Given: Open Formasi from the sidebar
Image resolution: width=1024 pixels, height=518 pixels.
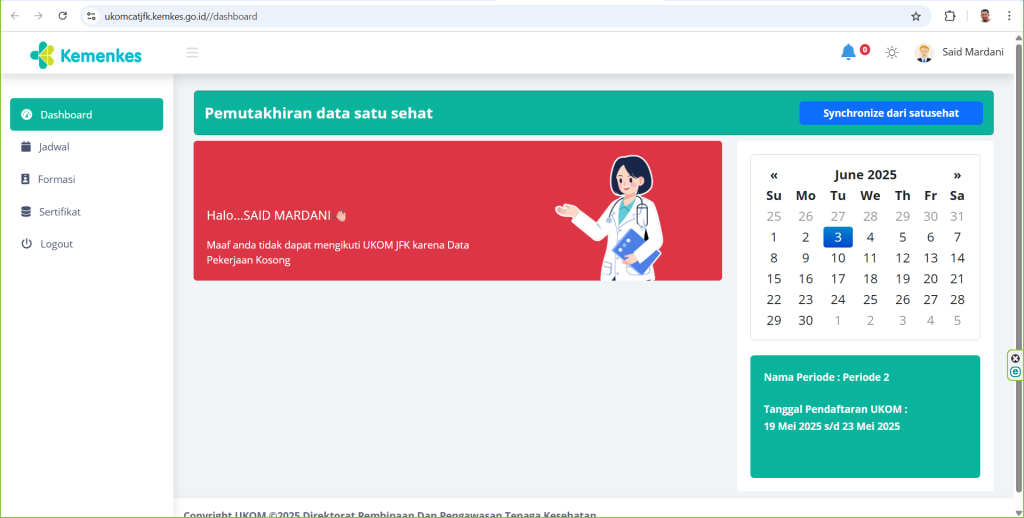Looking at the screenshot, I should (x=56, y=179).
